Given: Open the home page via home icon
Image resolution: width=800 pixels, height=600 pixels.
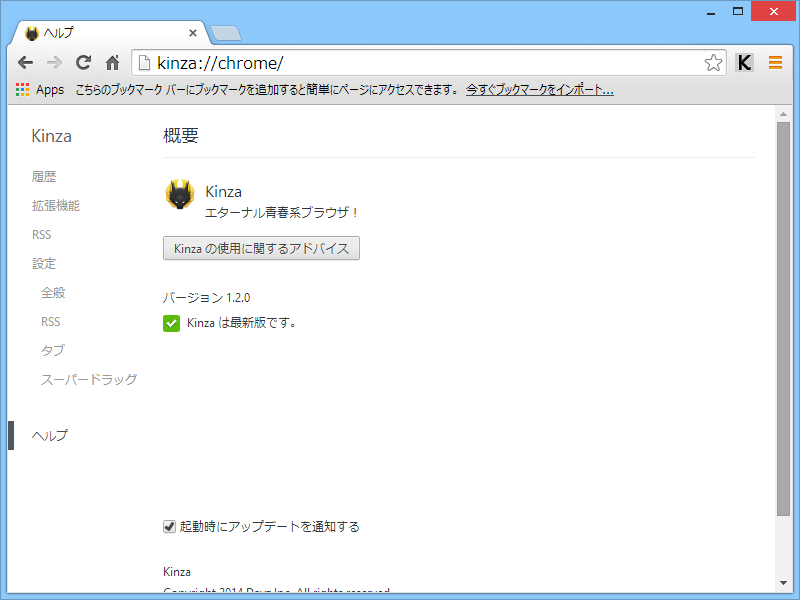Looking at the screenshot, I should (x=111, y=62).
